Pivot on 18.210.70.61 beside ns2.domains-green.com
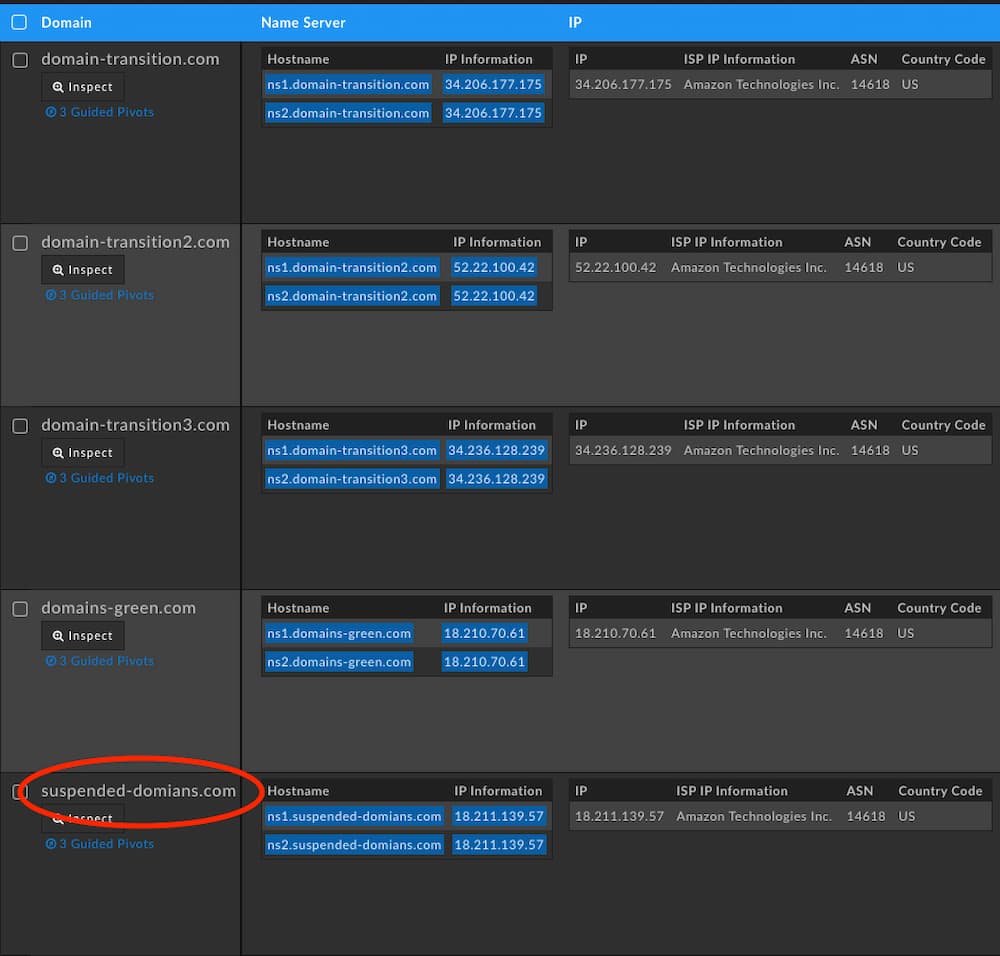1000x956 pixels. pyautogui.click(x=485, y=662)
